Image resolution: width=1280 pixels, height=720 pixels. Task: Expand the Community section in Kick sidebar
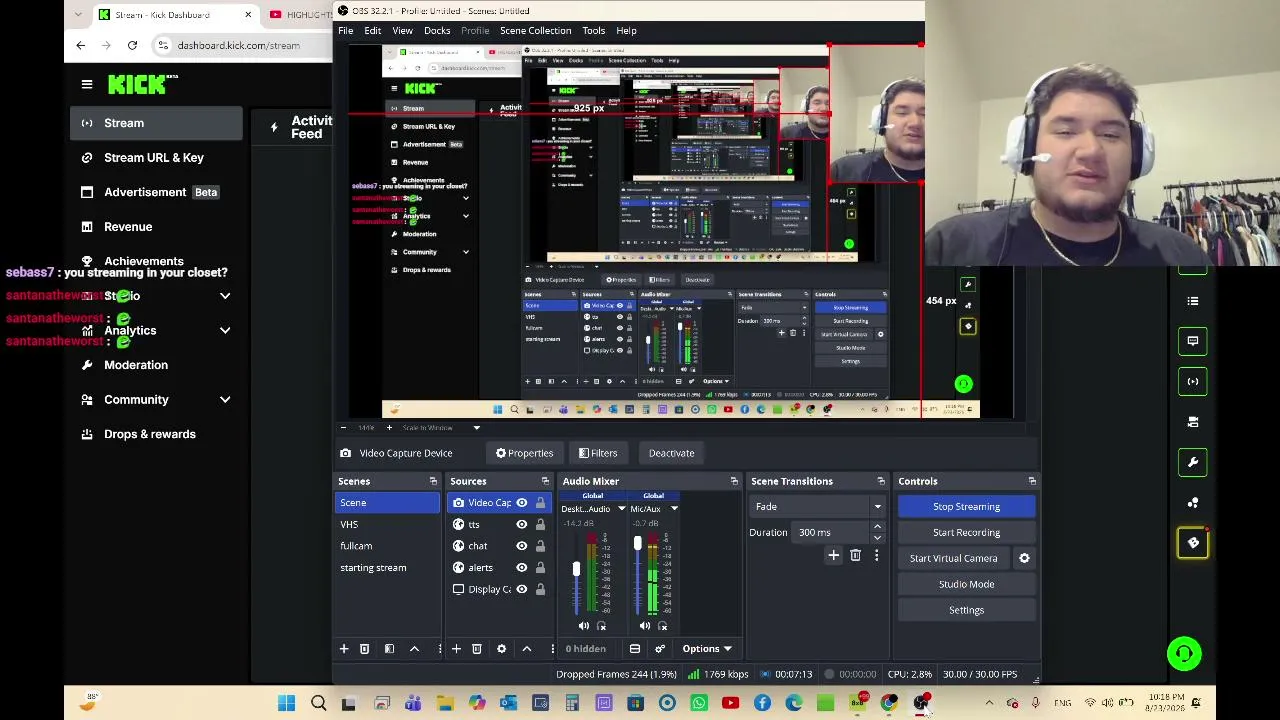pyautogui.click(x=225, y=400)
